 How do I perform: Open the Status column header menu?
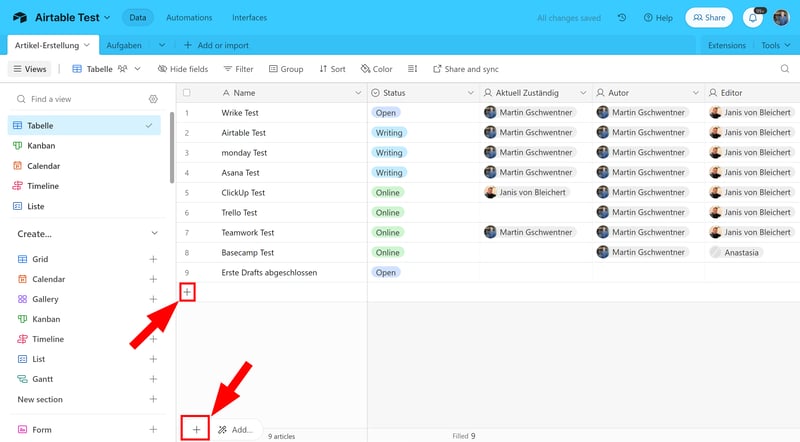click(470, 93)
